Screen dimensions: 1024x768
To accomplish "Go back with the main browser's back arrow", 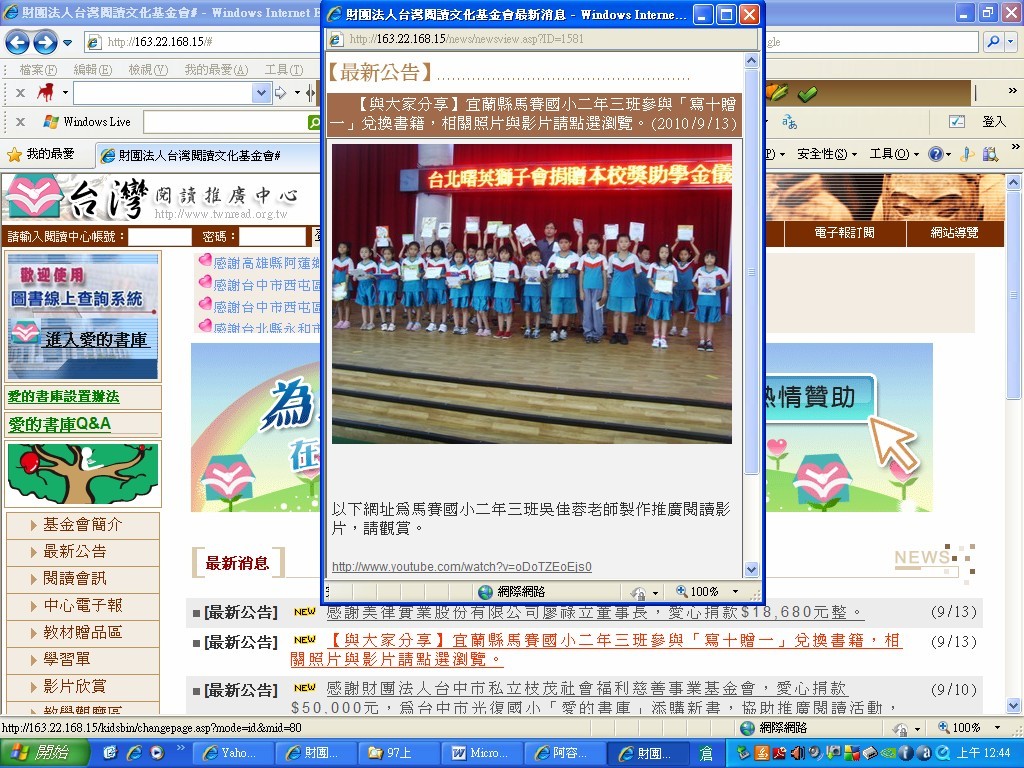I will pos(18,42).
